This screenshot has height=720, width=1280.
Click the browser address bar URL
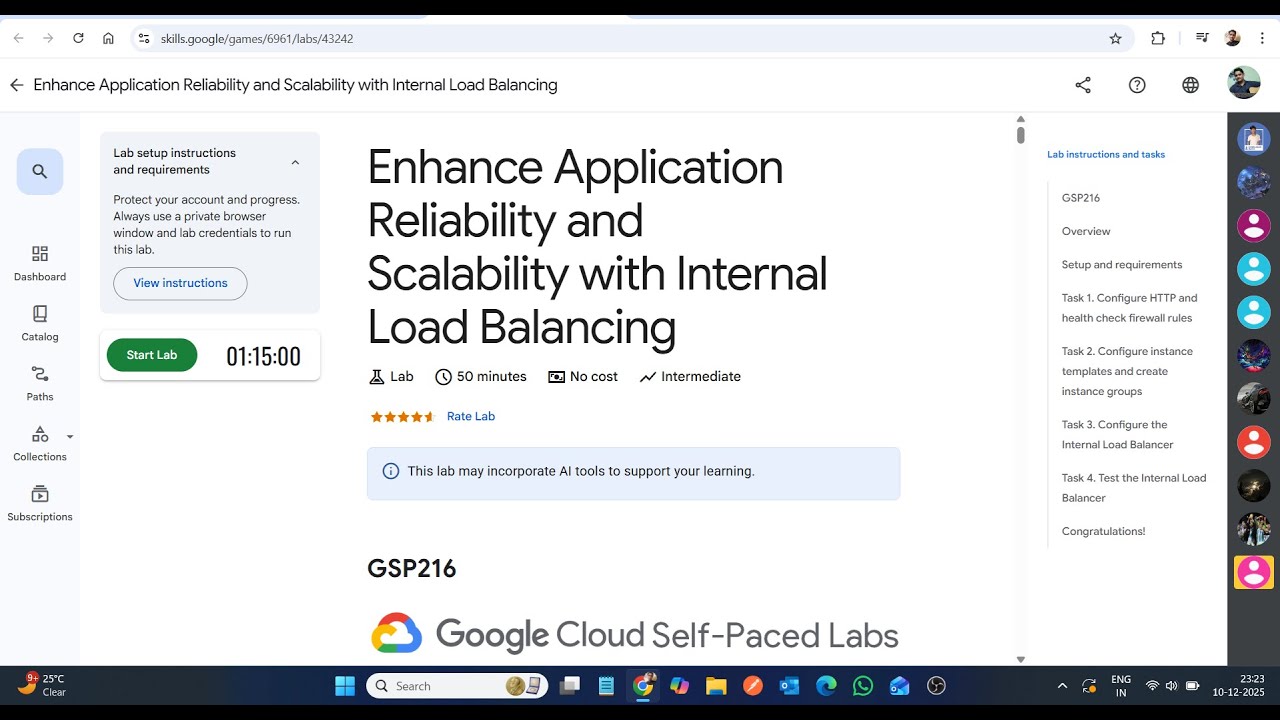pos(257,39)
